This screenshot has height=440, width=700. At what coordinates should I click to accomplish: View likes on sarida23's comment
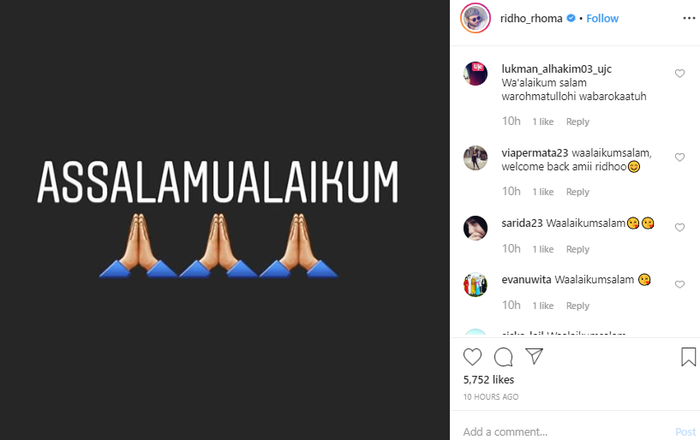pos(543,249)
